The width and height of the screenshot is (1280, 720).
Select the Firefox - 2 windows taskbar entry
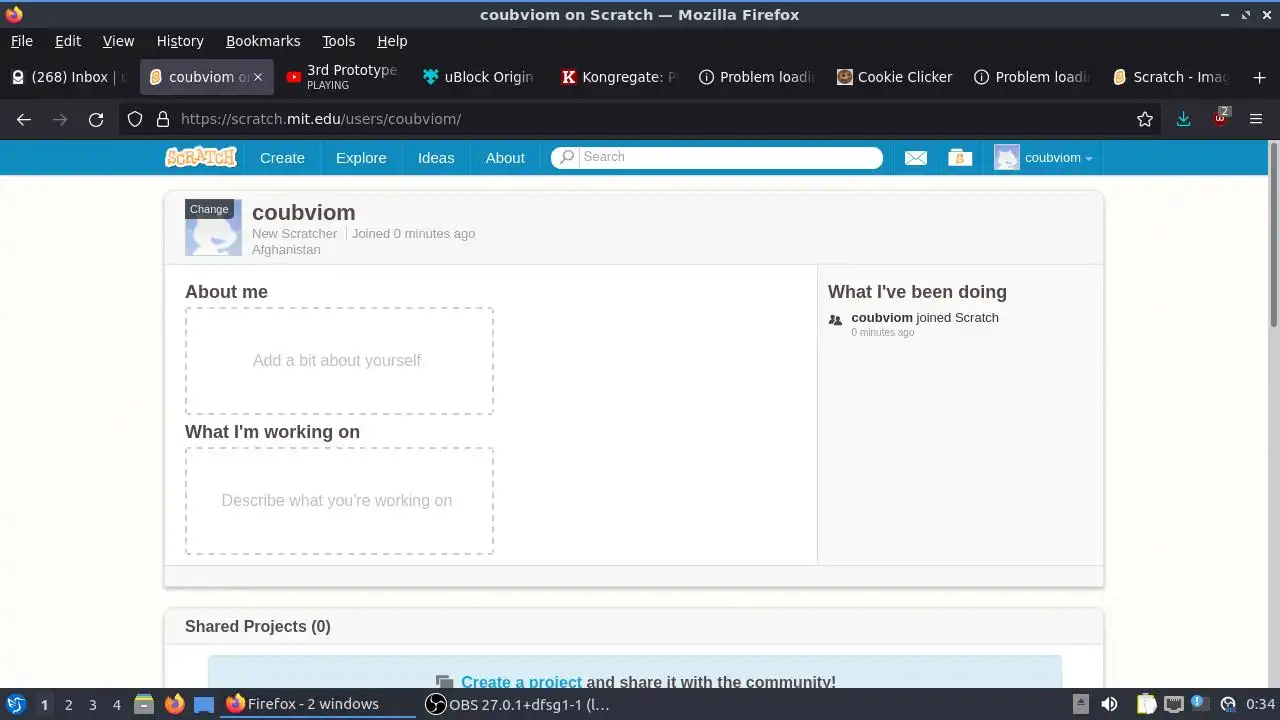pyautogui.click(x=316, y=704)
